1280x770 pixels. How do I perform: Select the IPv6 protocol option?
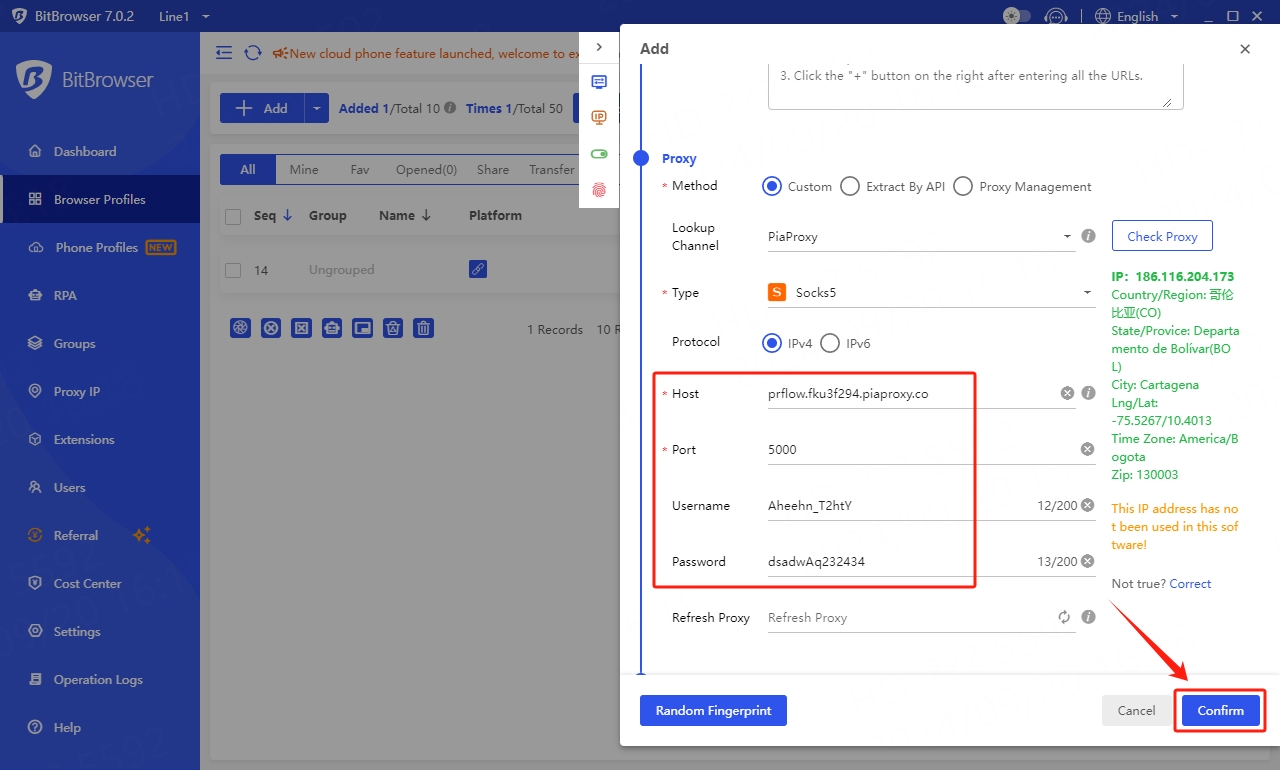click(830, 343)
